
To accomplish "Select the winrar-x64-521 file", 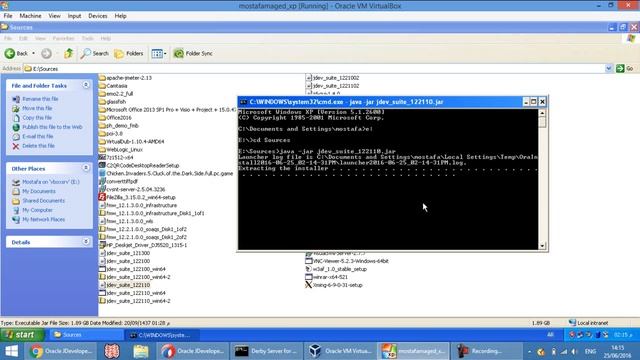I will 327,277.
